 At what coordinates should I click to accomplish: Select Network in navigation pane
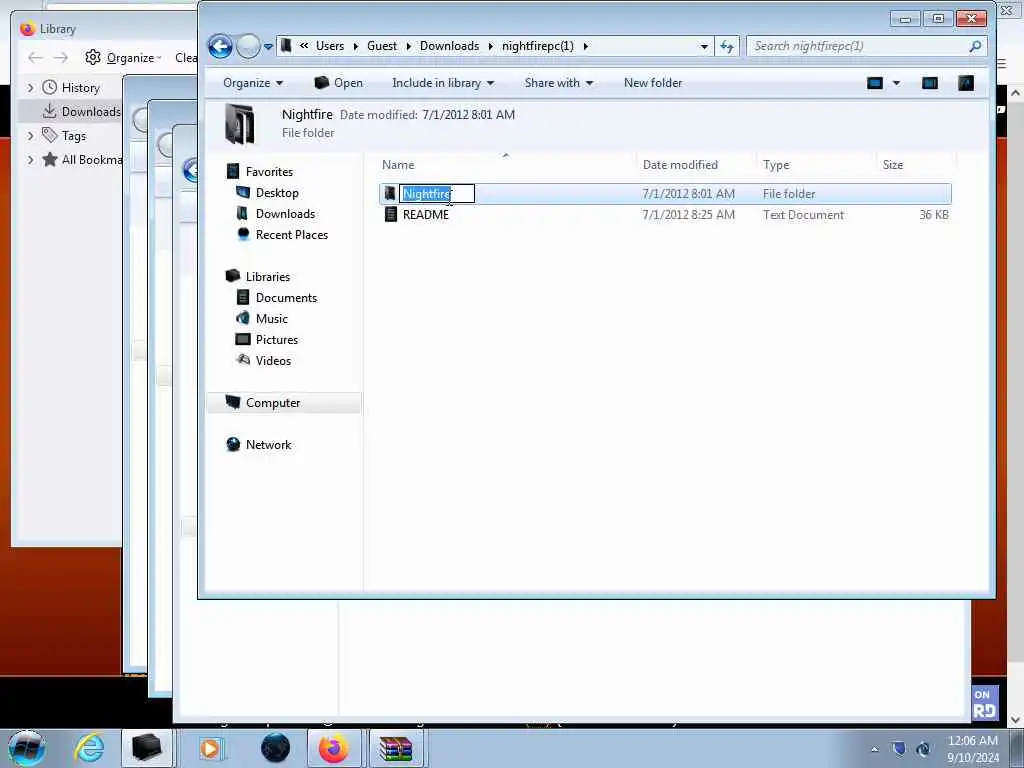[268, 445]
